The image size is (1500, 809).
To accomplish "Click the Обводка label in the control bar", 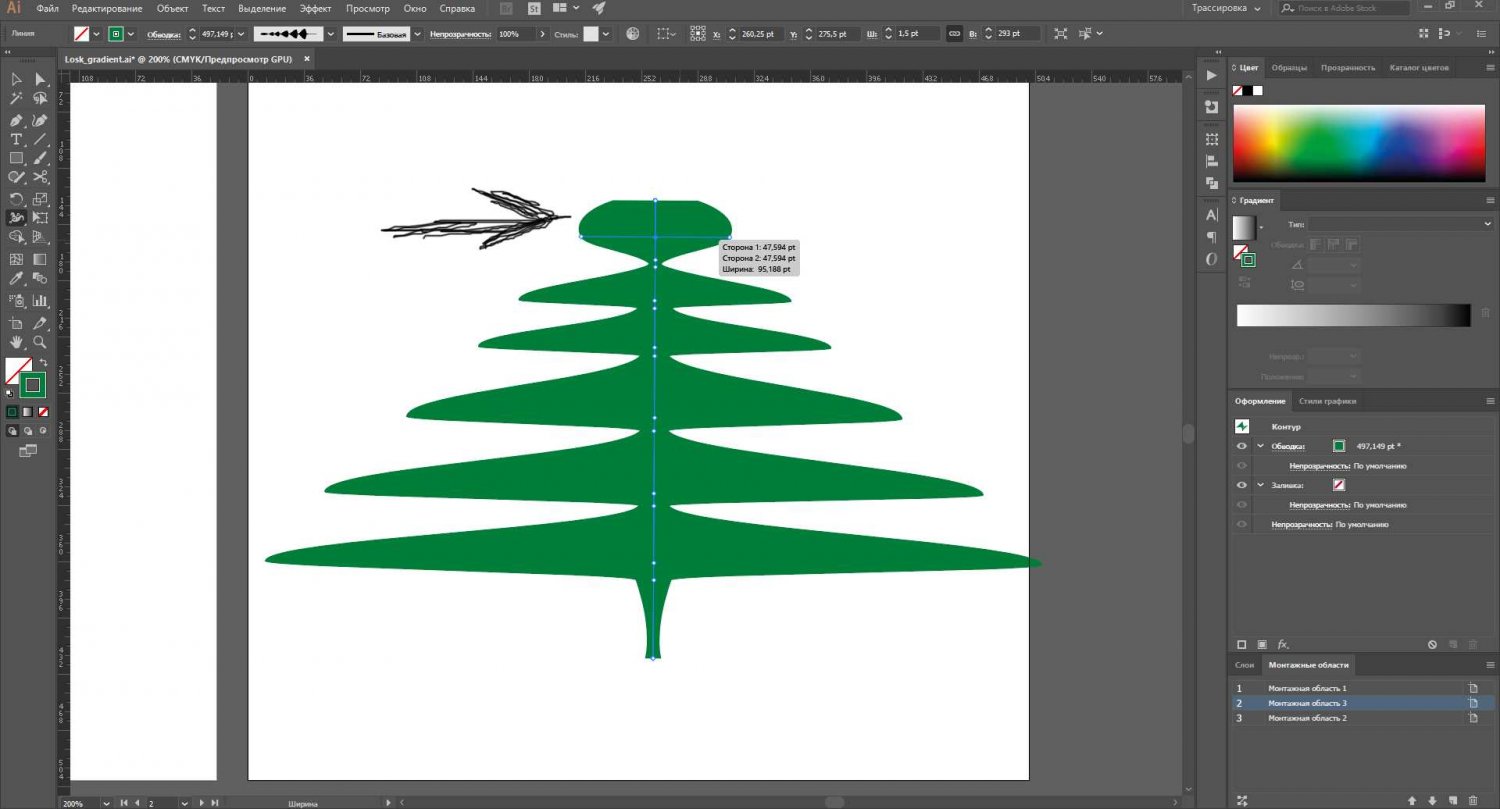I will pyautogui.click(x=166, y=34).
